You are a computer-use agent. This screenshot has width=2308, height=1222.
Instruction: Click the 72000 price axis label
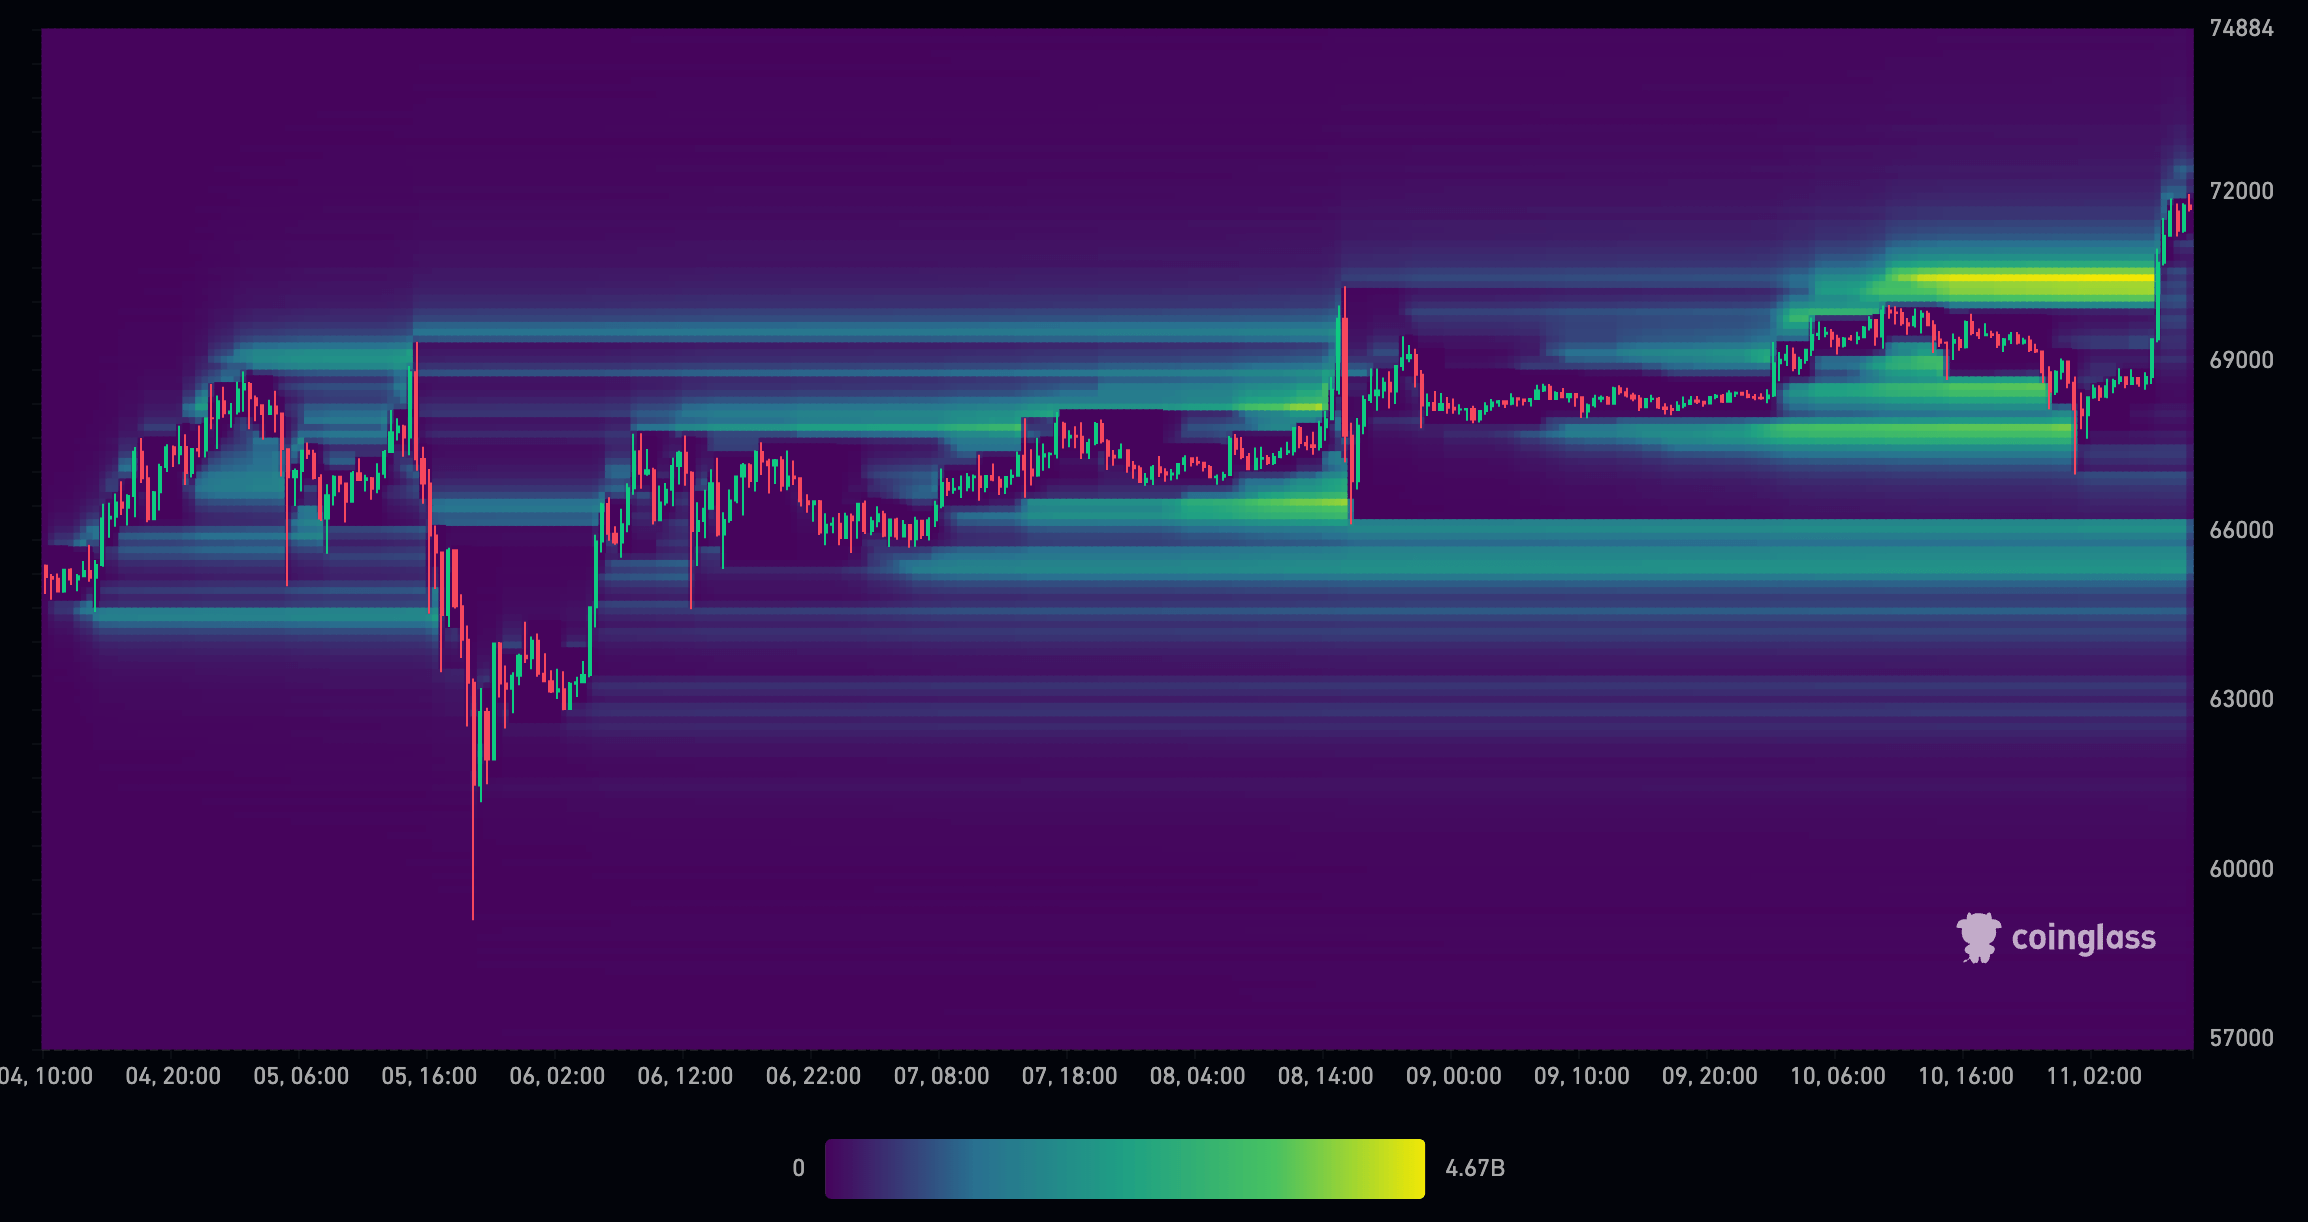point(2241,191)
